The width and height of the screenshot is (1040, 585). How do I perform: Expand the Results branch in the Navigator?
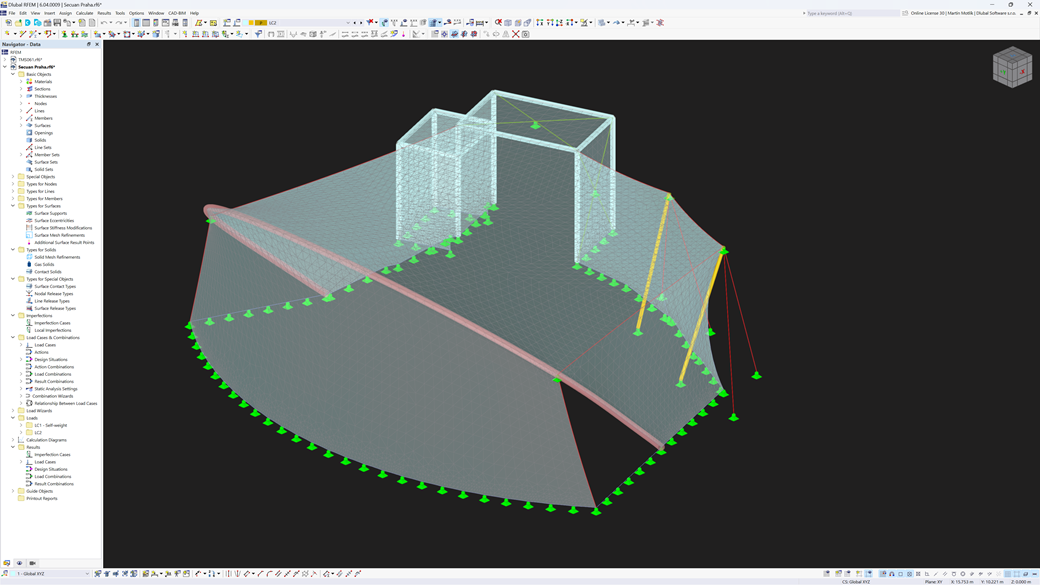click(x=13, y=447)
